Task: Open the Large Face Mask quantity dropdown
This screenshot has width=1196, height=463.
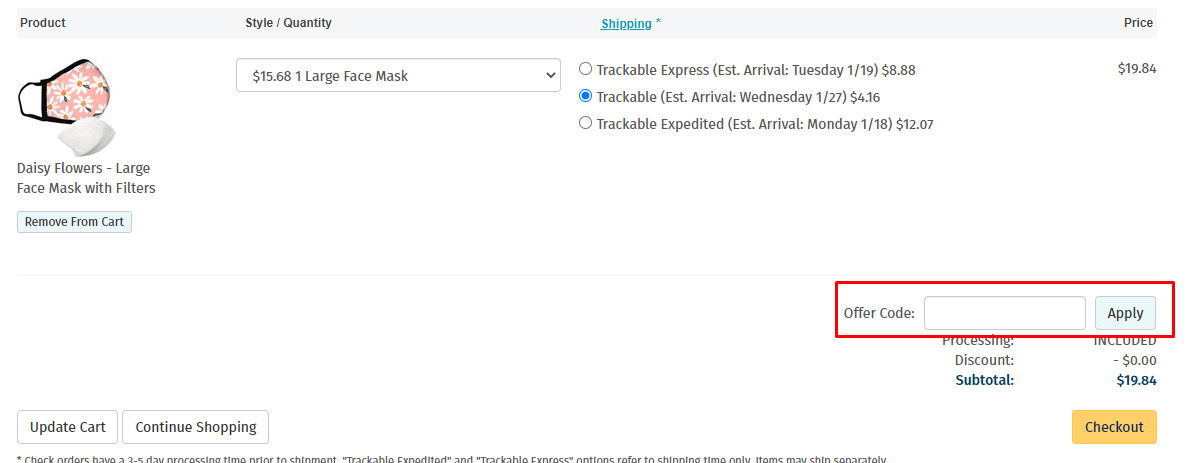Action: click(x=398, y=76)
